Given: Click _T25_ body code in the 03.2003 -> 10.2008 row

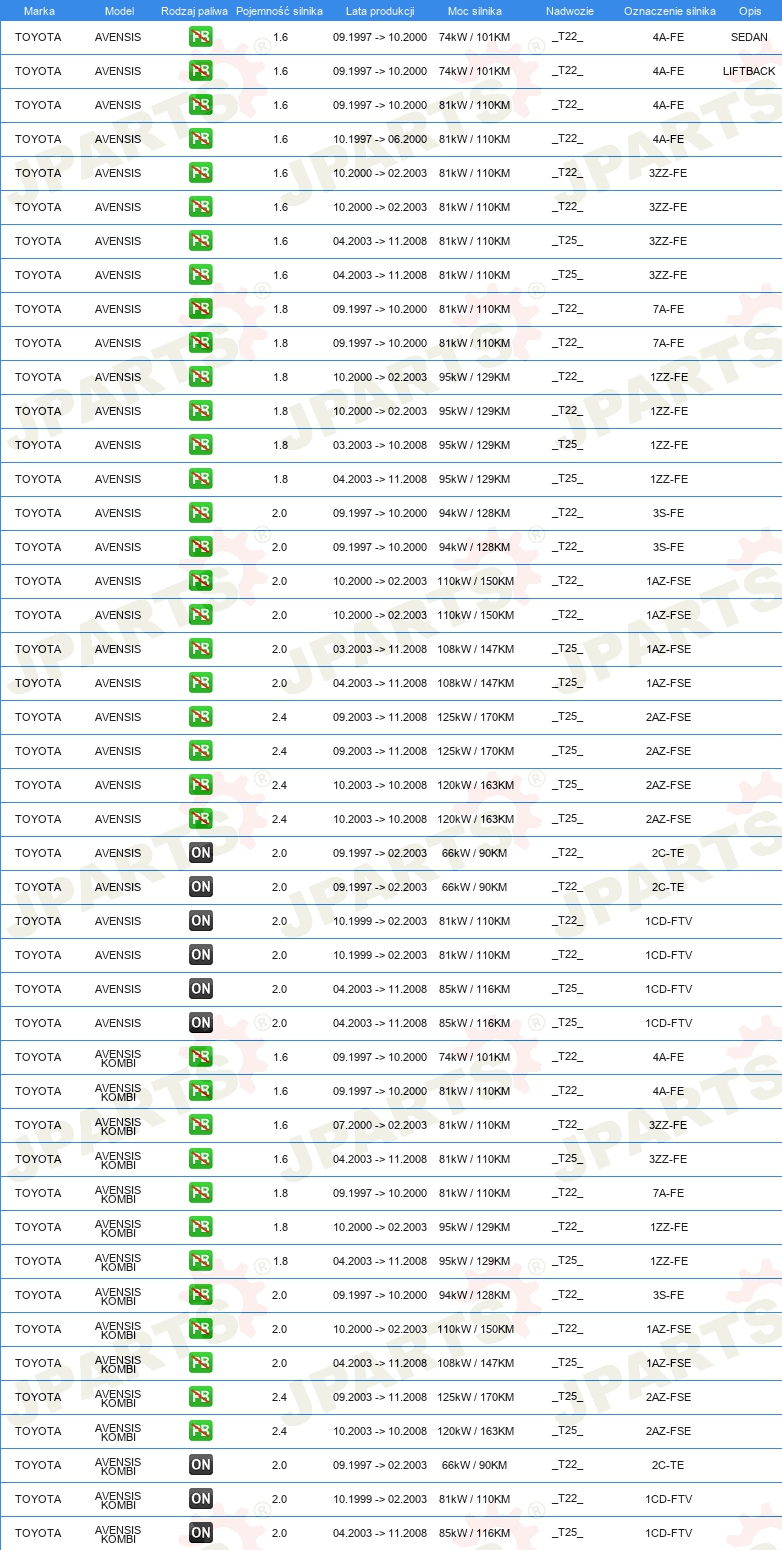Looking at the screenshot, I should [x=567, y=445].
